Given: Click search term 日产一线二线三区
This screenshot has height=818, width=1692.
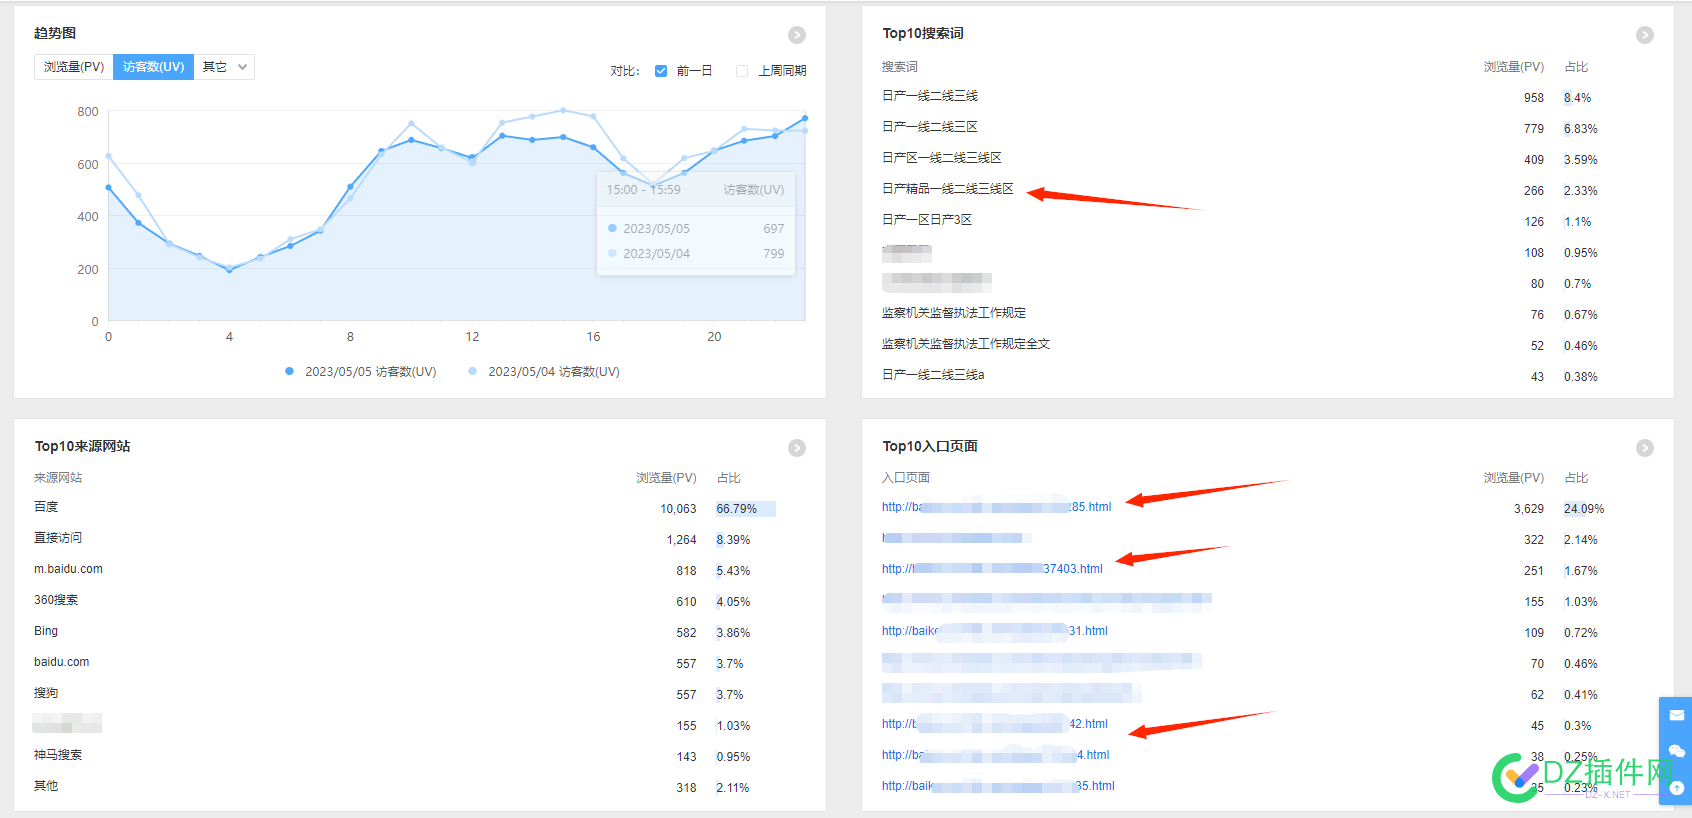Looking at the screenshot, I should click(x=930, y=127).
